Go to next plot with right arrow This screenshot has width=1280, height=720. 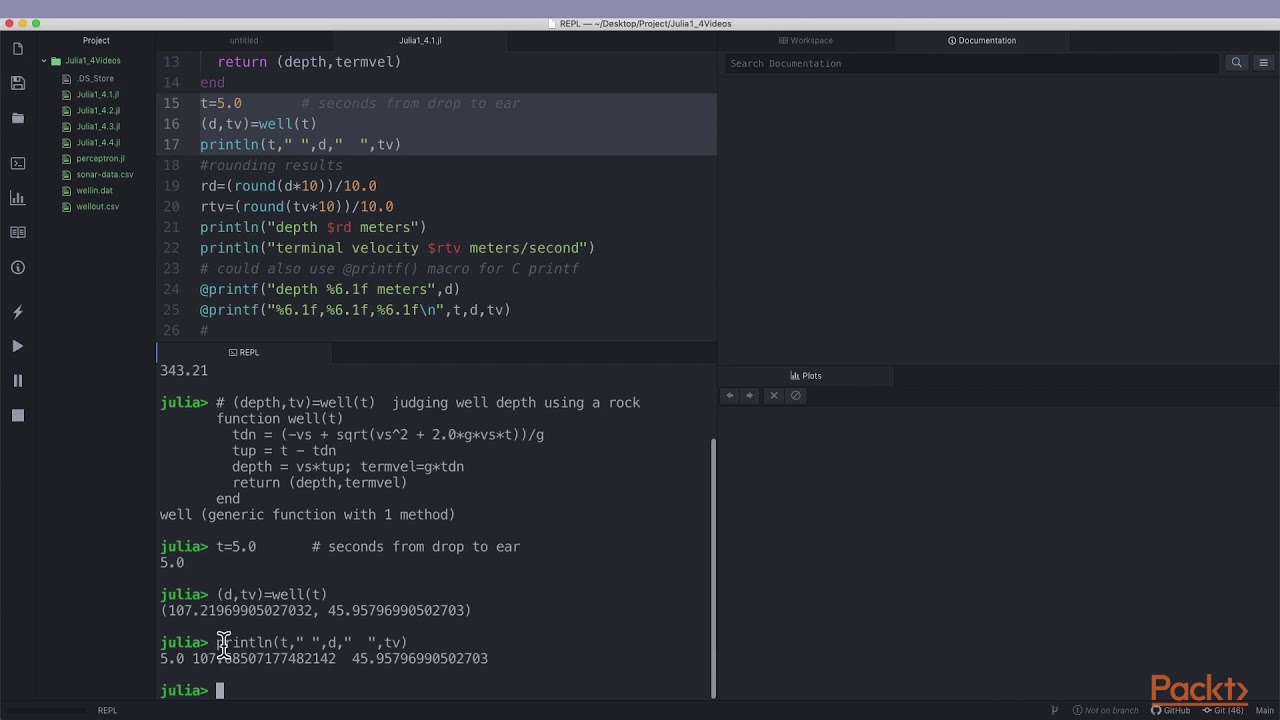click(x=749, y=395)
